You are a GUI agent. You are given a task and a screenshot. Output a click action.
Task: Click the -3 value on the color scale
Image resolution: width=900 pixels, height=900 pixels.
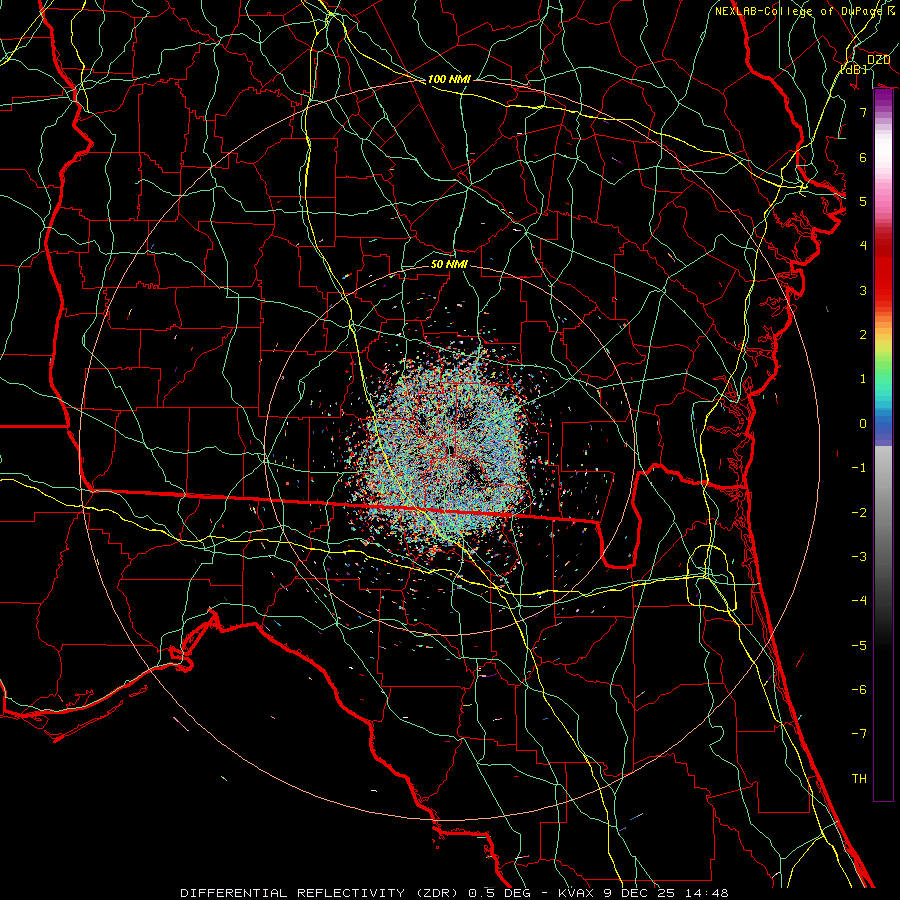(x=859, y=557)
